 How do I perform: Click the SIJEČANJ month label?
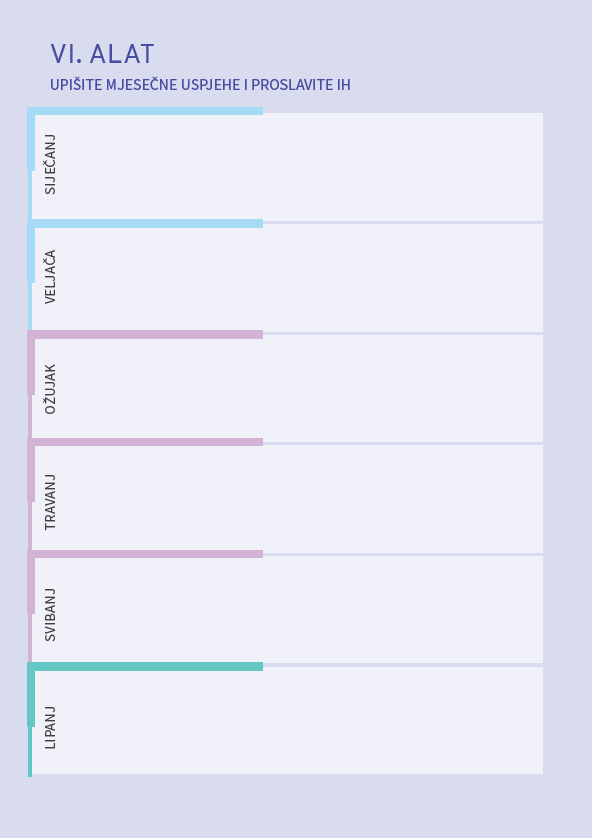click(x=50, y=164)
